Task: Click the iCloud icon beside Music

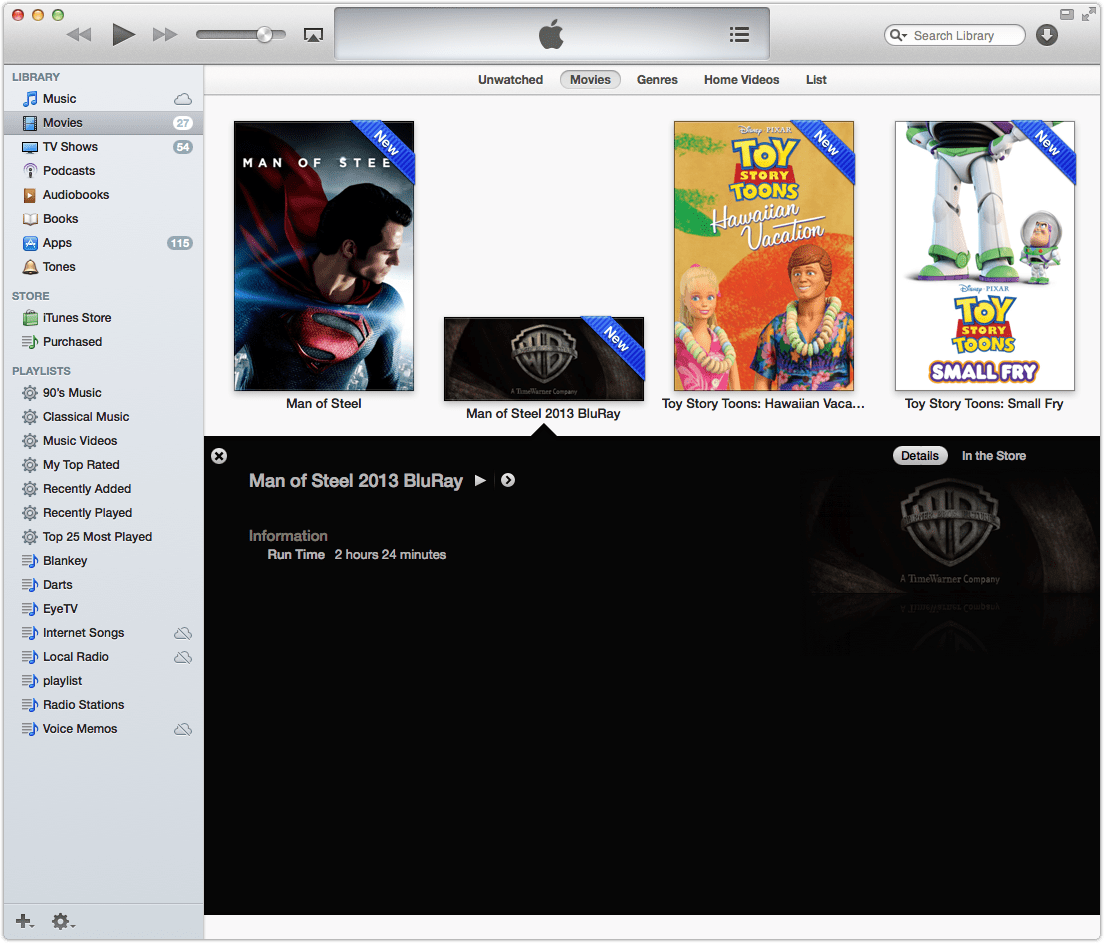Action: click(x=183, y=99)
